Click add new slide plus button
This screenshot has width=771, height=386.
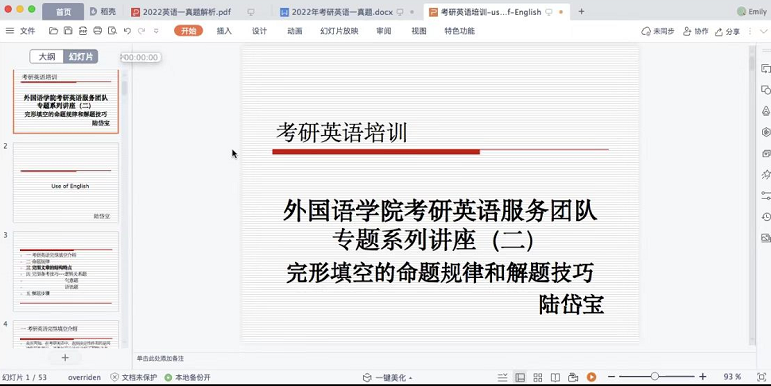tap(65, 357)
